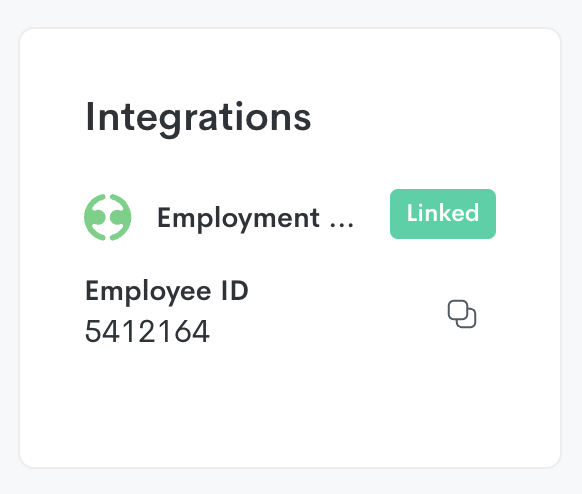Select the logo left of Employment
This screenshot has width=582, height=494.
[108, 217]
